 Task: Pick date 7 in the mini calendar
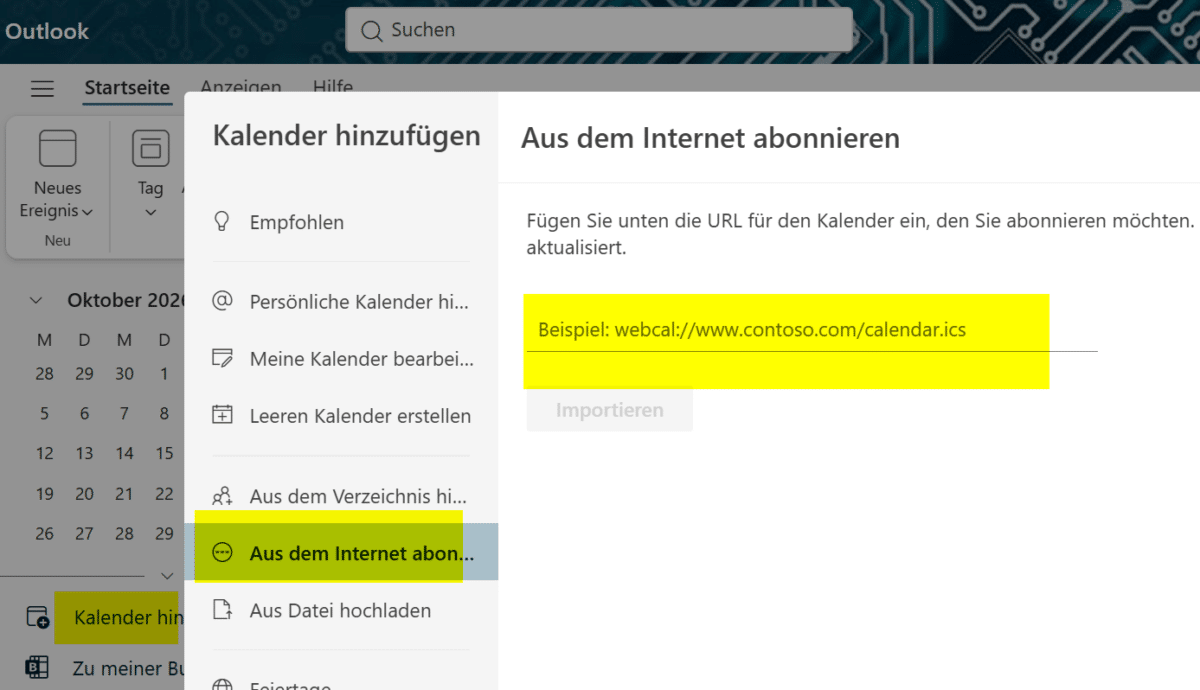(124, 413)
